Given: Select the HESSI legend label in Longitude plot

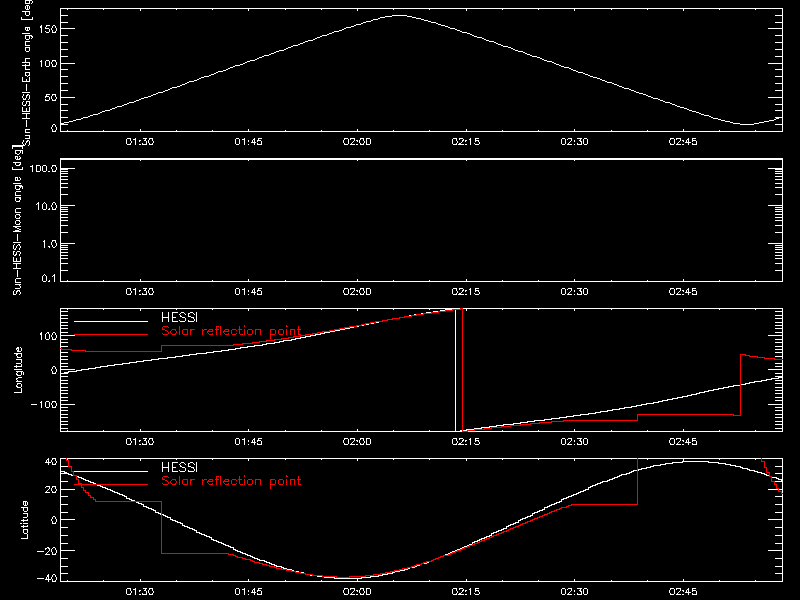Looking at the screenshot, I should [179, 318].
